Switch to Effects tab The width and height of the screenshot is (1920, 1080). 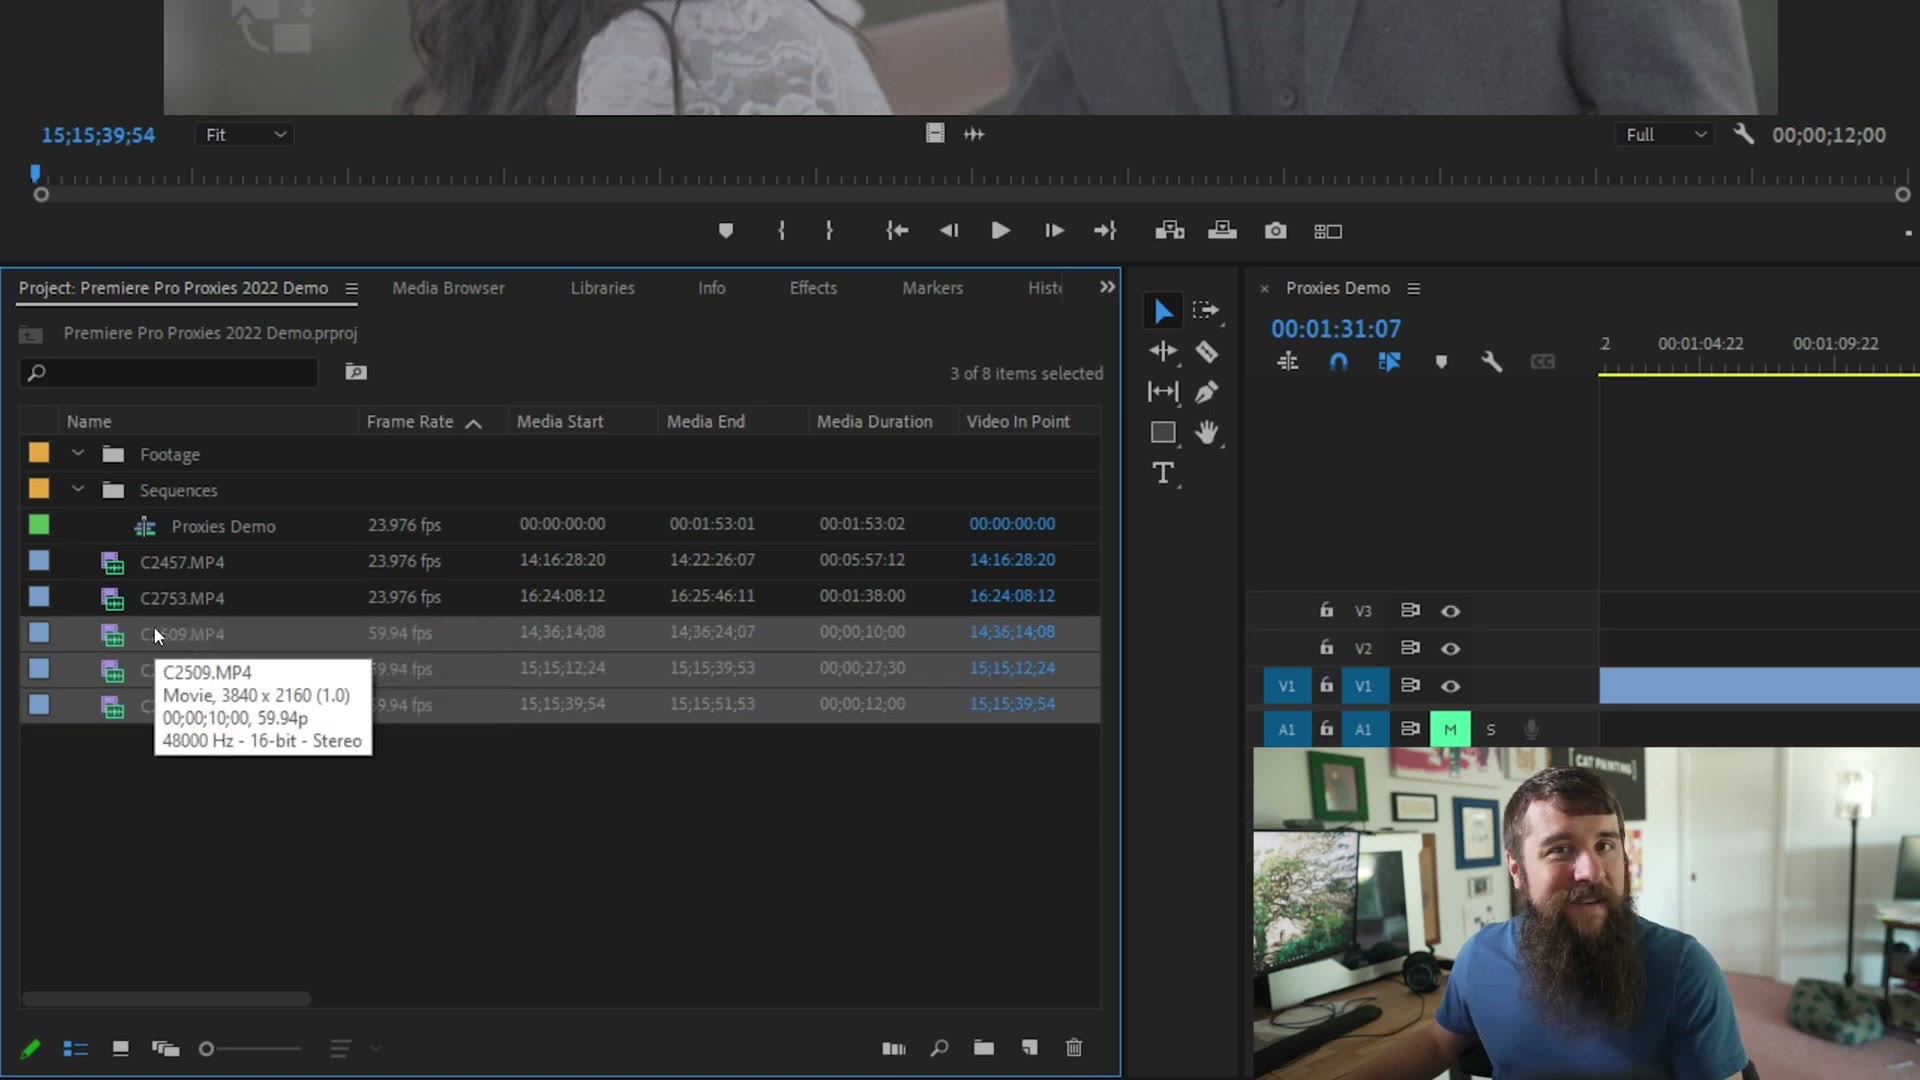pyautogui.click(x=813, y=288)
